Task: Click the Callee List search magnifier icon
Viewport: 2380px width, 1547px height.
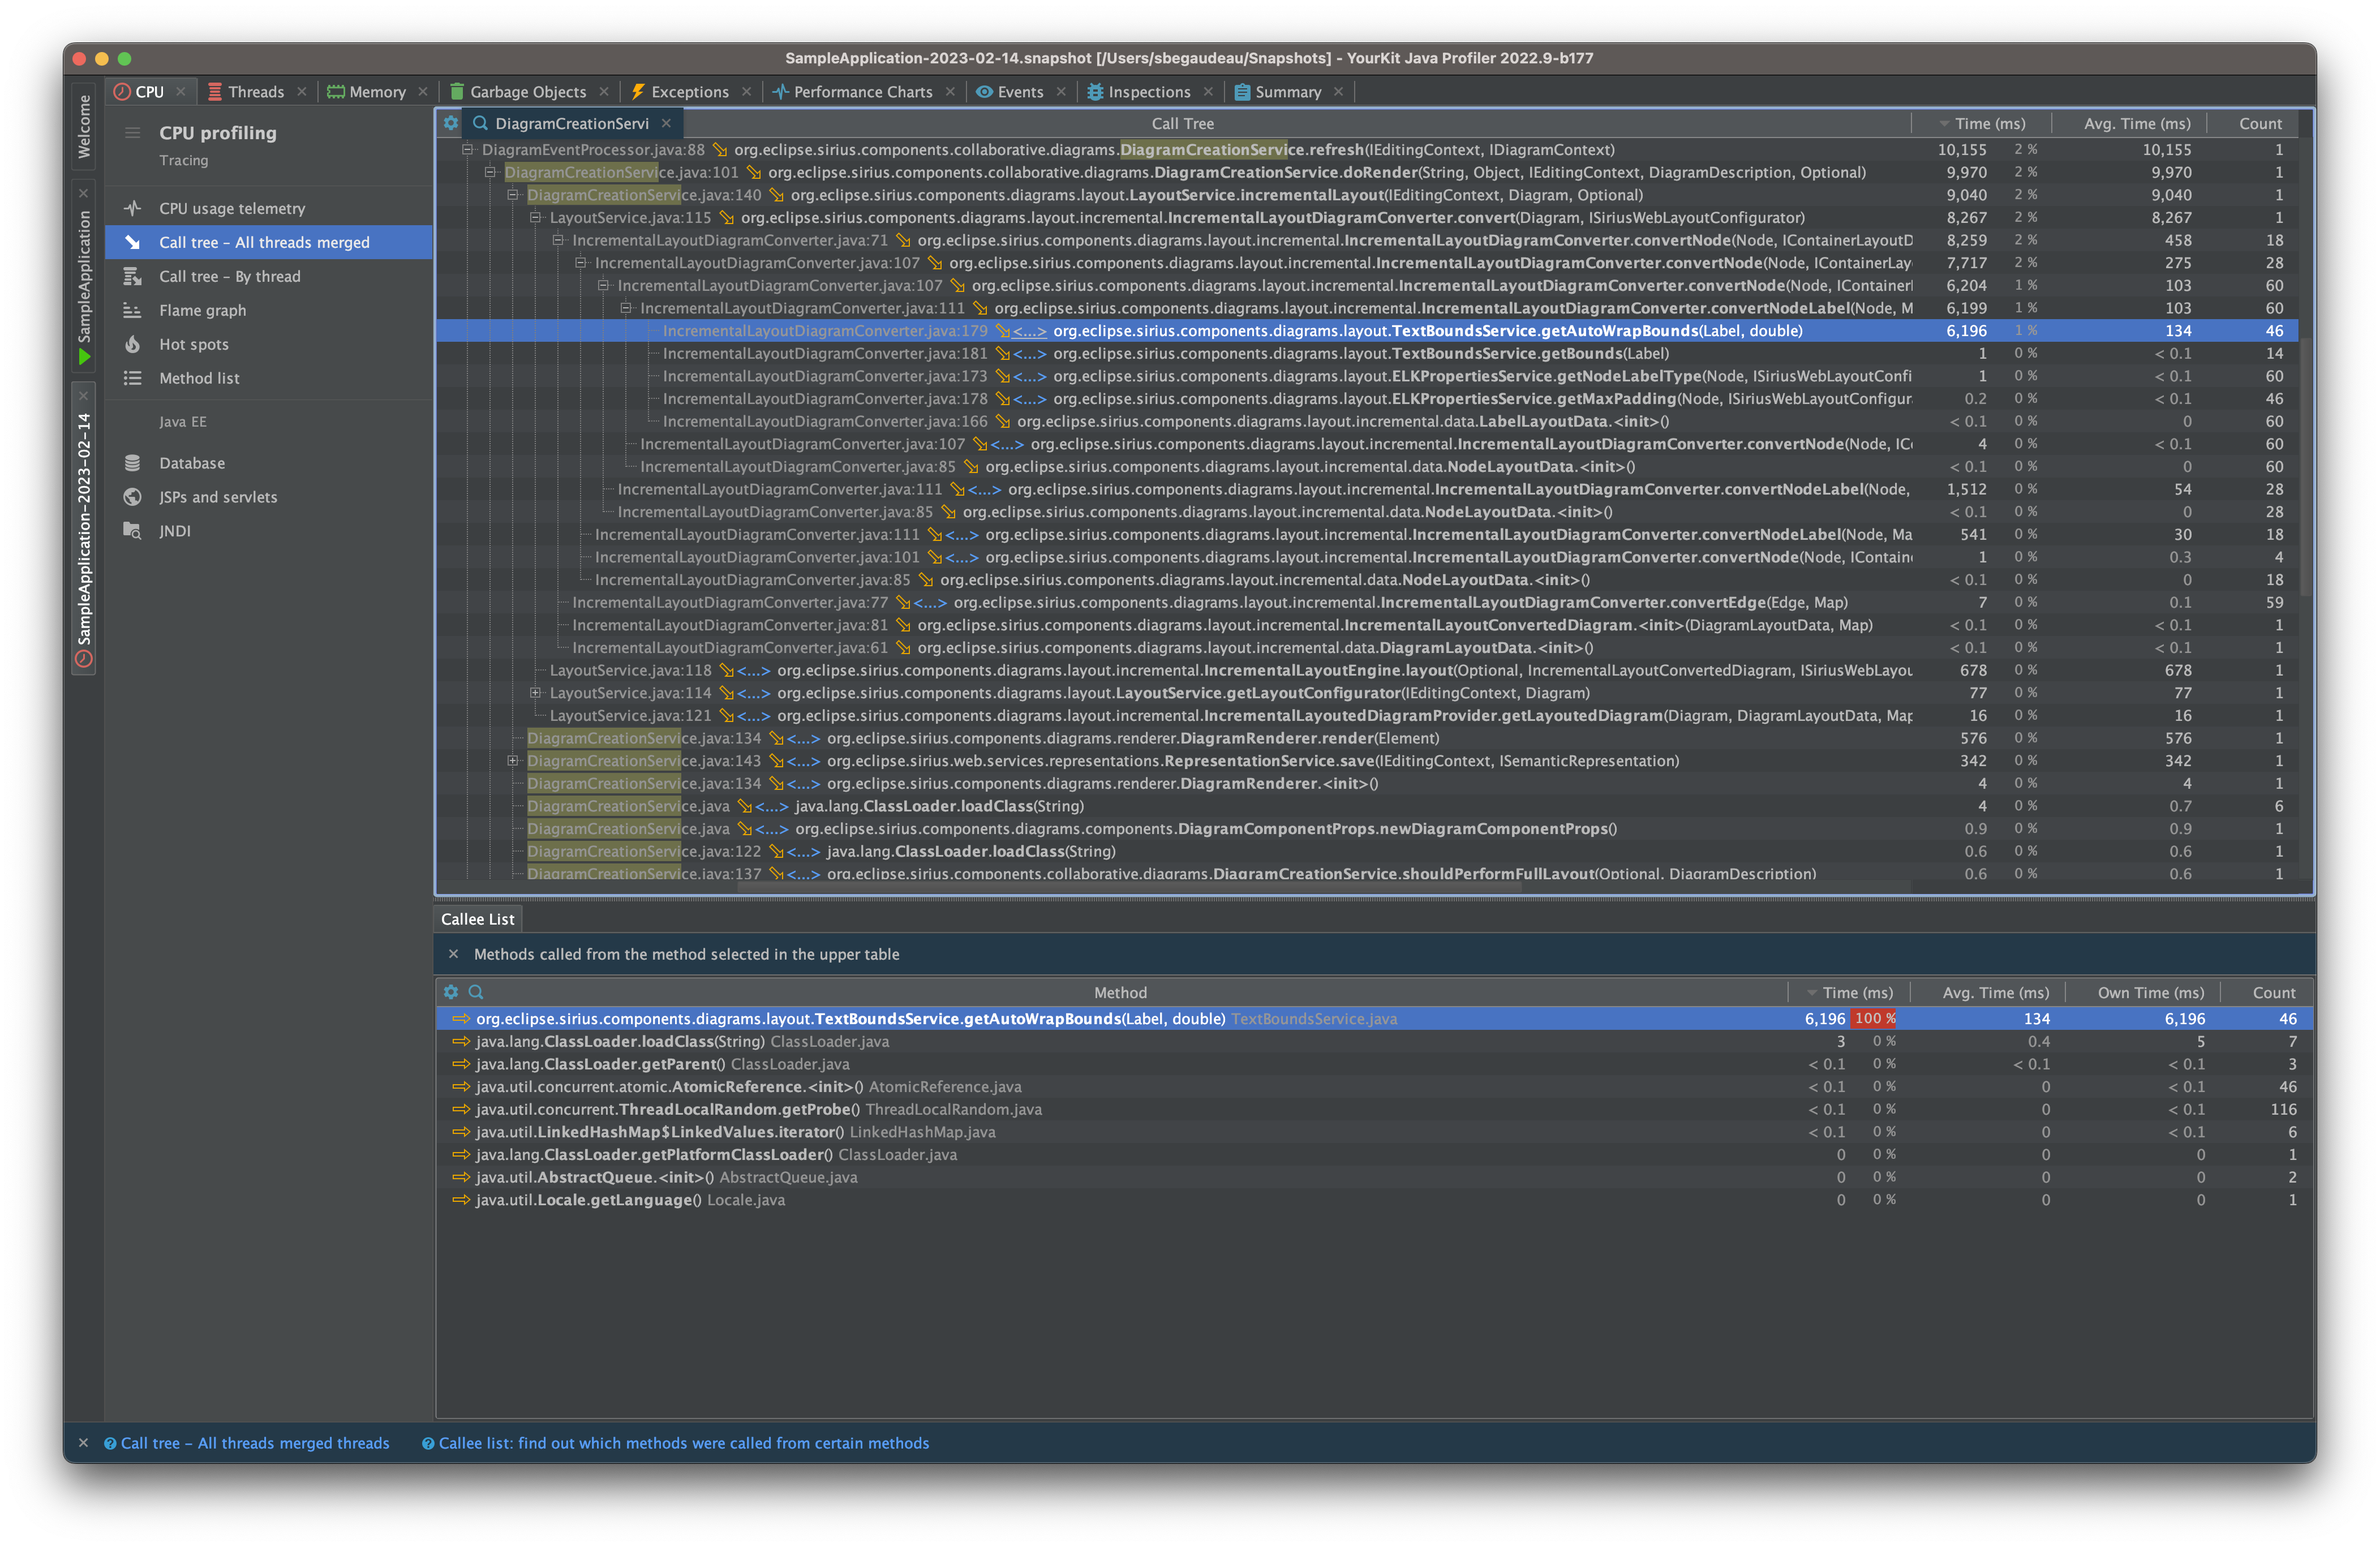Action: [476, 993]
